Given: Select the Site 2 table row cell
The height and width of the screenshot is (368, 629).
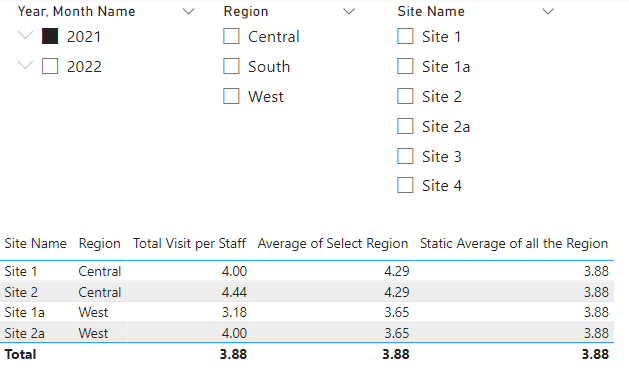Looking at the screenshot, I should coord(21,292).
